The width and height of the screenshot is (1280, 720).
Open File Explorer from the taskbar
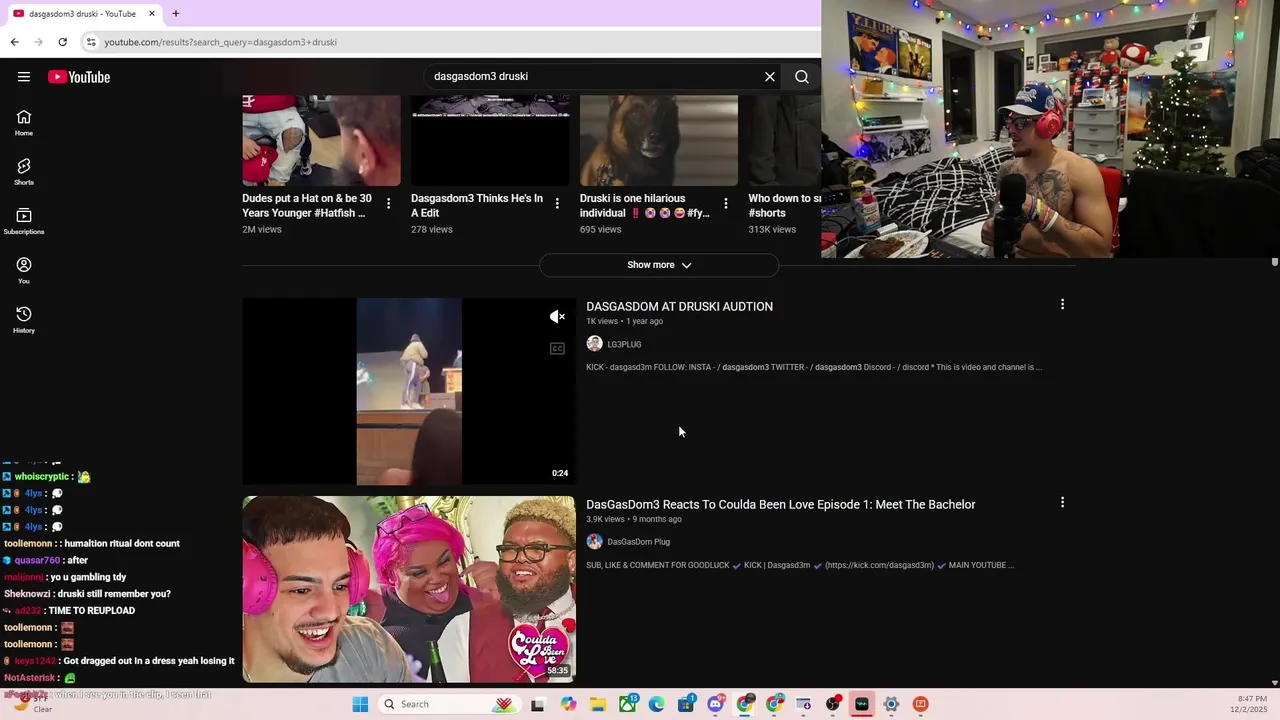[x=598, y=704]
